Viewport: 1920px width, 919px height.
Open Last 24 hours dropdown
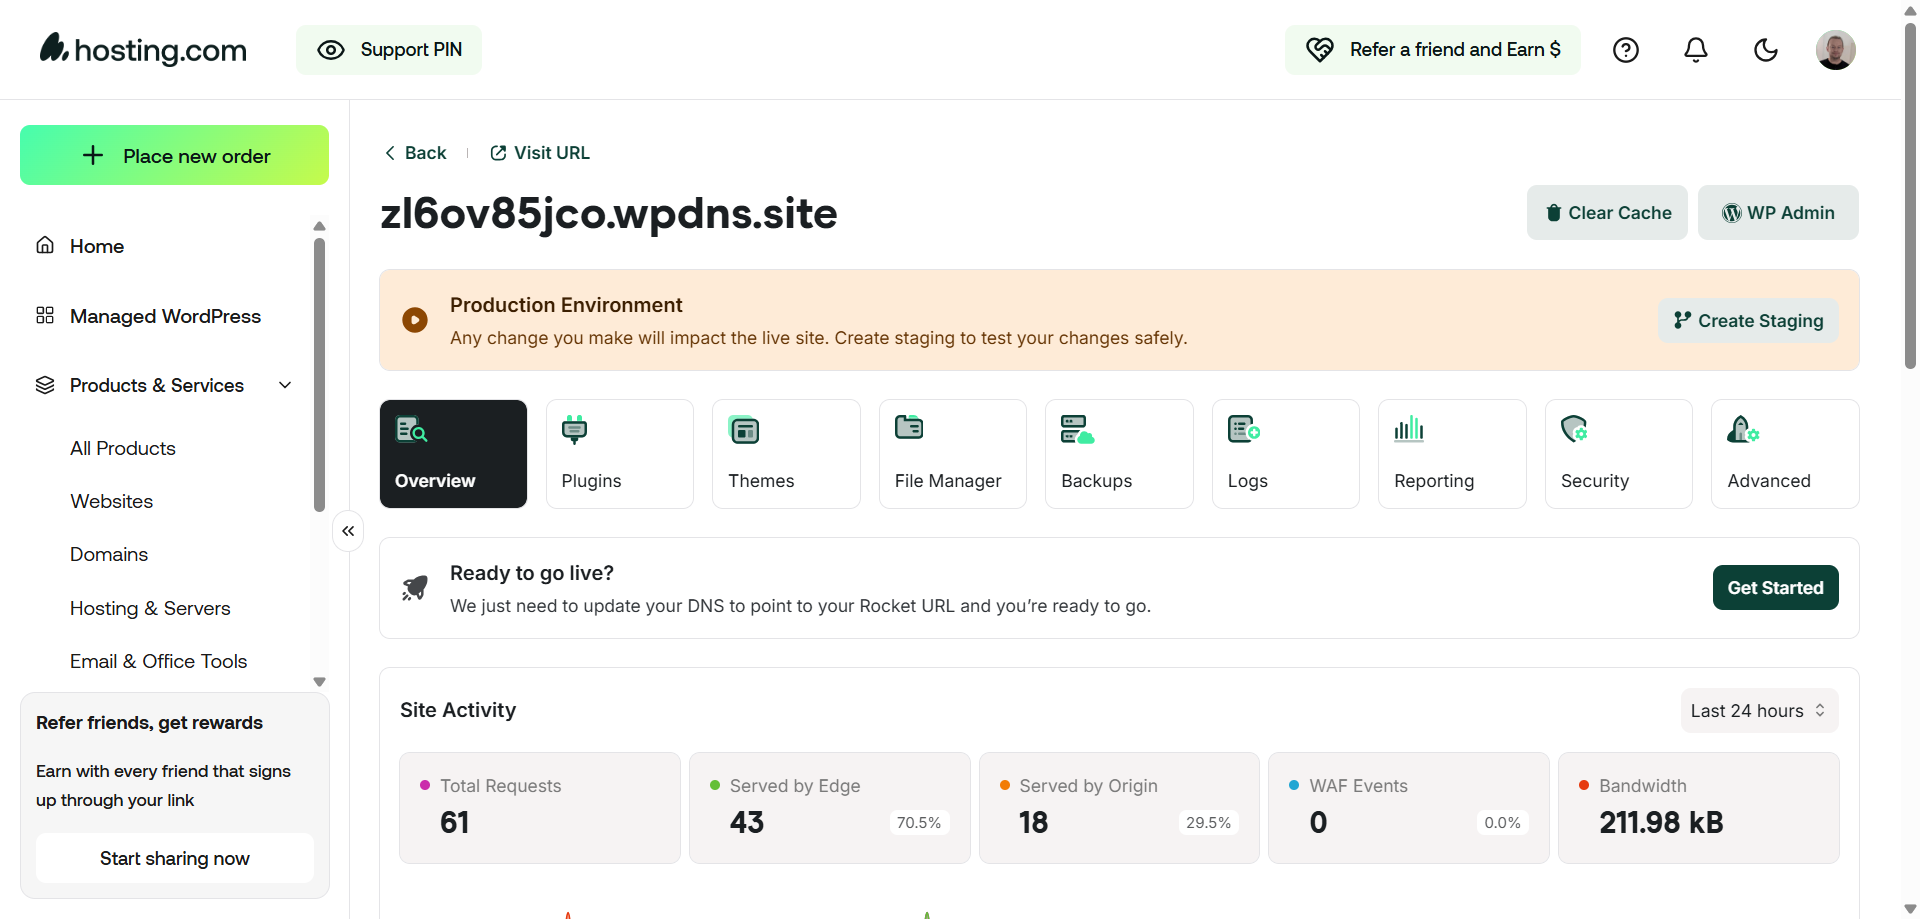[x=1759, y=710]
